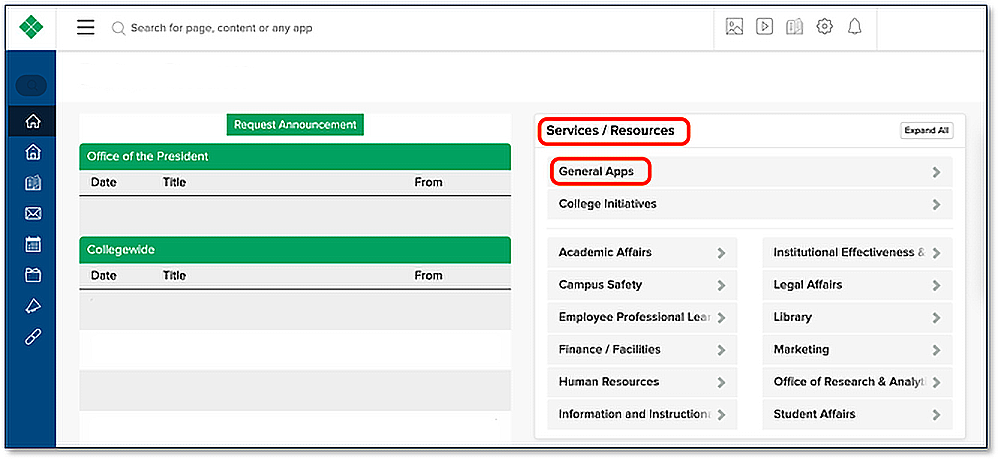The image size is (1001, 462).
Task: Click the green diamond portal logo
Action: point(31,27)
